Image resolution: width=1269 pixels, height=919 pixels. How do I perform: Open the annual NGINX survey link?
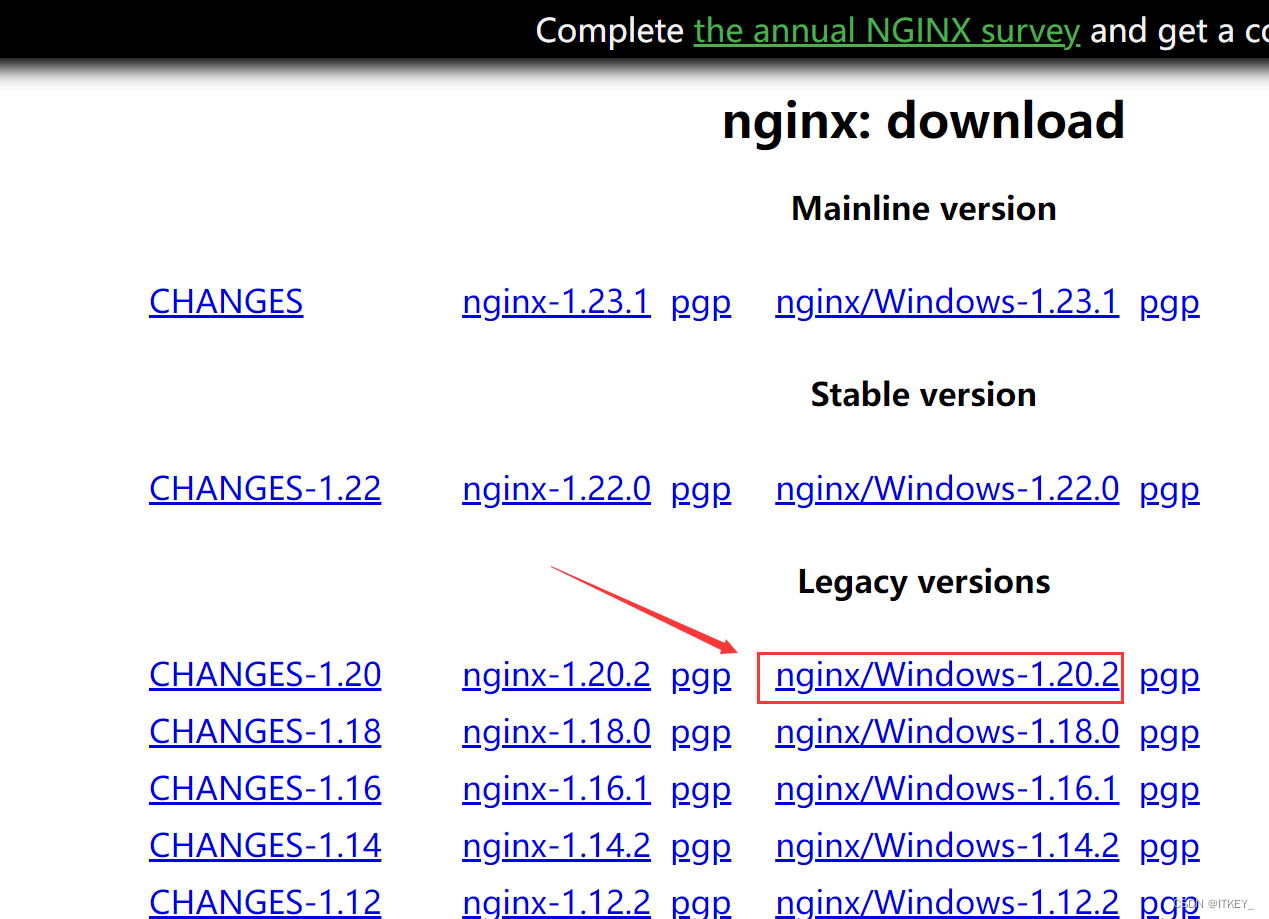coord(887,31)
